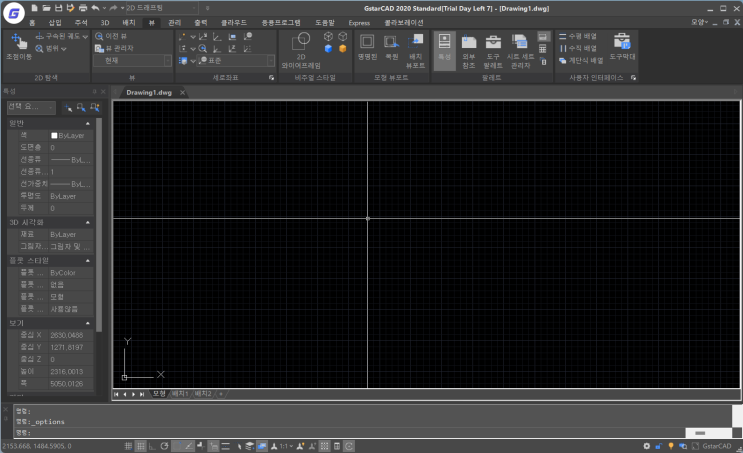The image size is (743, 453).
Task: Click the command line palette icon
Action: (x=543, y=36)
